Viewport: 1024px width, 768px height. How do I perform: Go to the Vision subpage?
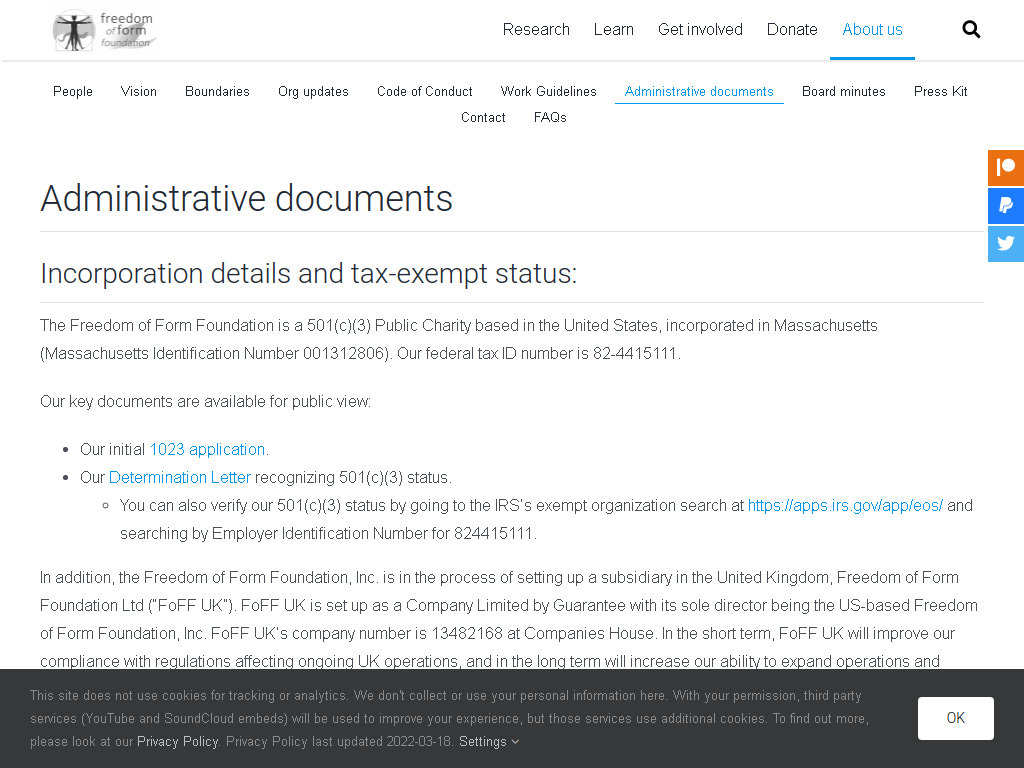pyautogui.click(x=138, y=91)
